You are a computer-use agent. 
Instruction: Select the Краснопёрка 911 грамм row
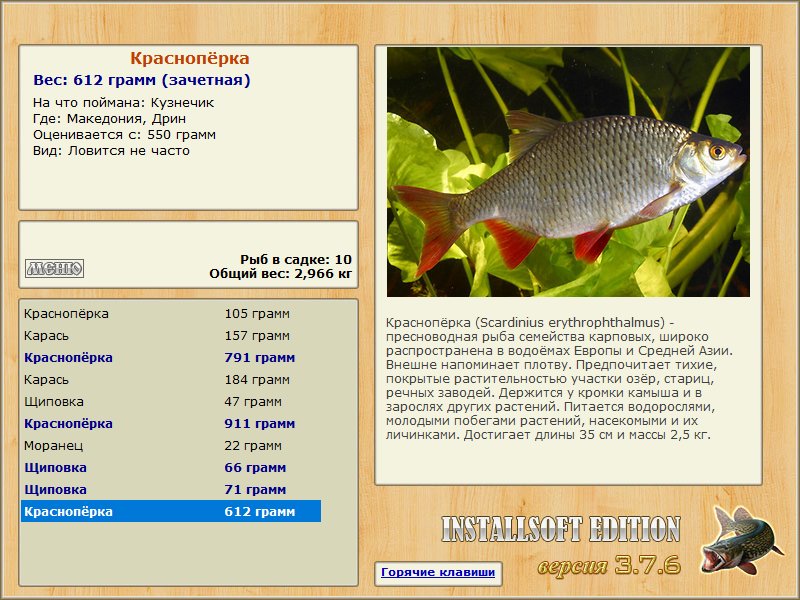[x=171, y=423]
